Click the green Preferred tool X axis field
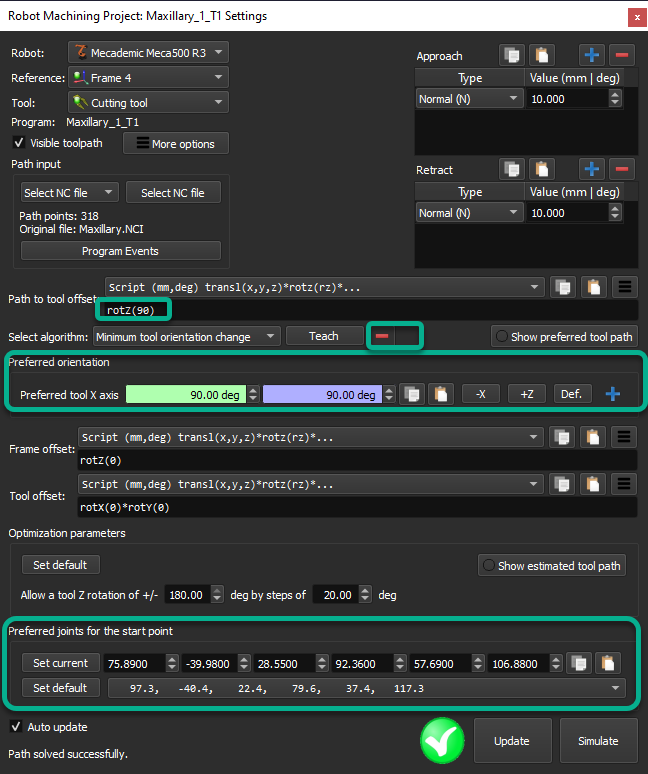Screen dimensions: 648x774 (x=185, y=395)
